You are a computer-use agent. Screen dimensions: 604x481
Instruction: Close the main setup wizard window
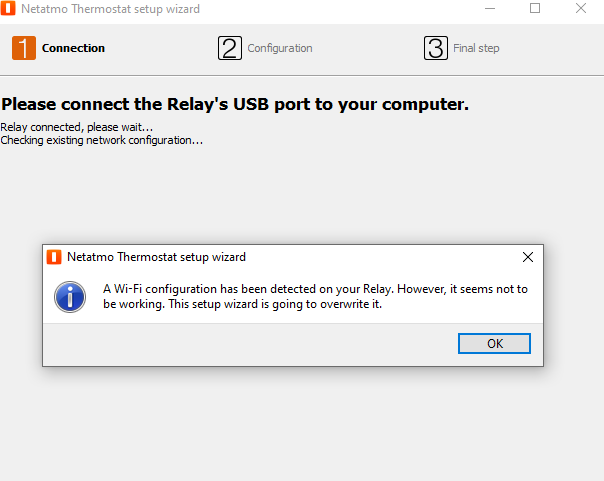click(x=581, y=9)
